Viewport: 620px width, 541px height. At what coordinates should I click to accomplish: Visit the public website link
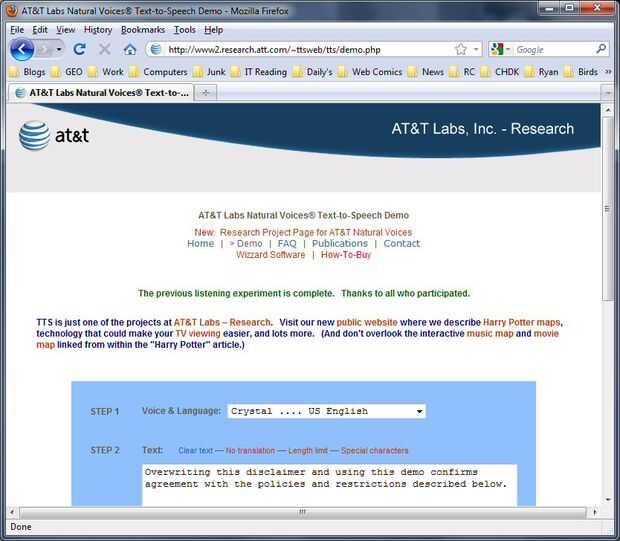coord(367,322)
